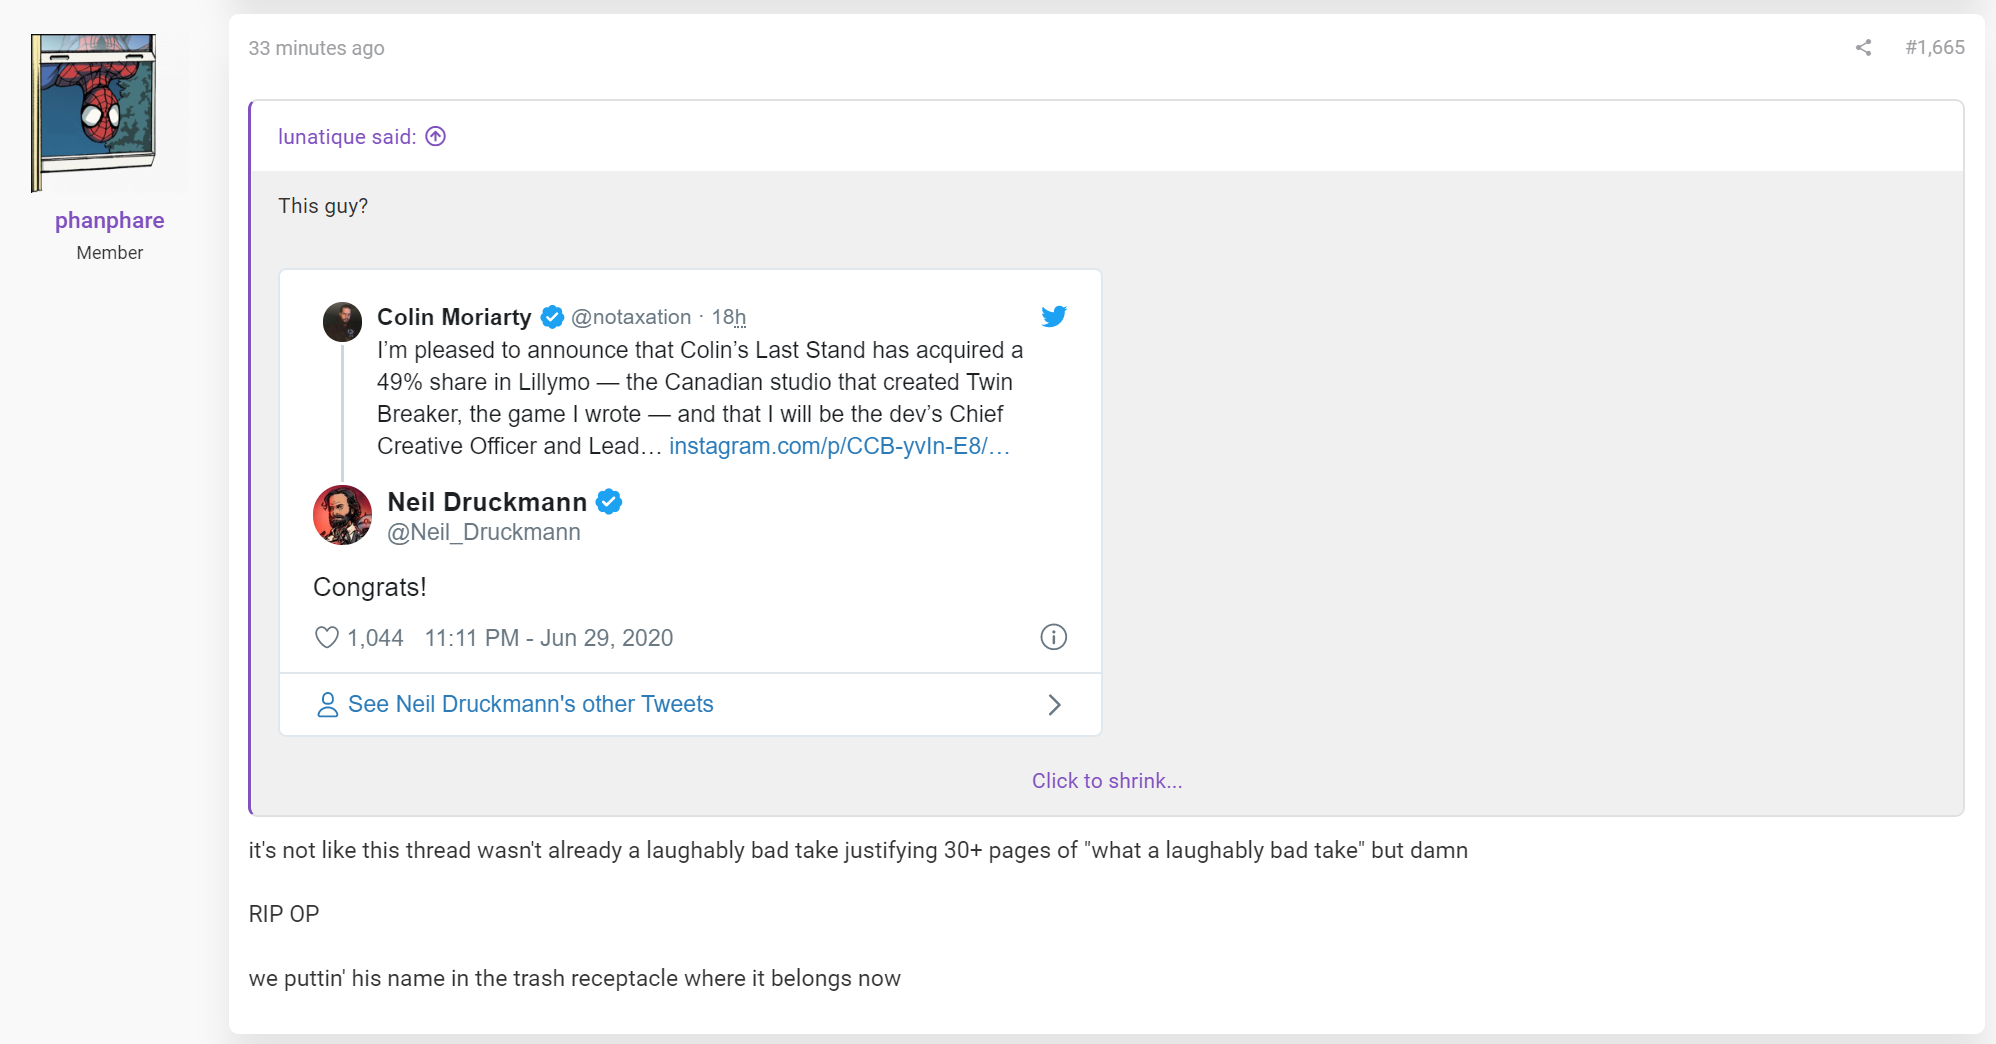Click the share icon beside post #1,665
This screenshot has height=1044, width=1996.
click(x=1863, y=48)
